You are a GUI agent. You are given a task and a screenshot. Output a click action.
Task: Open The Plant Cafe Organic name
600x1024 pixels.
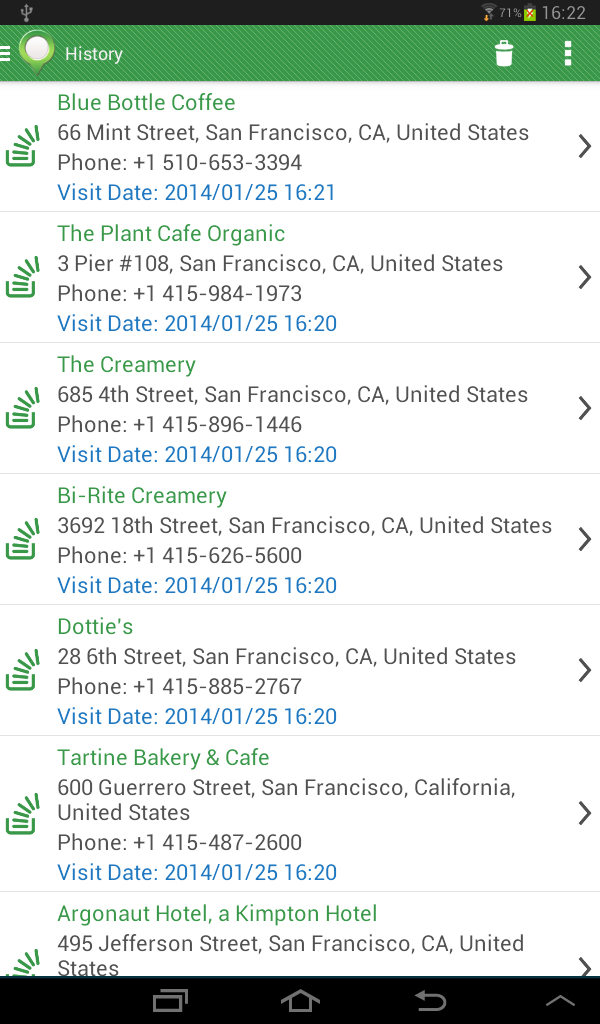click(171, 234)
